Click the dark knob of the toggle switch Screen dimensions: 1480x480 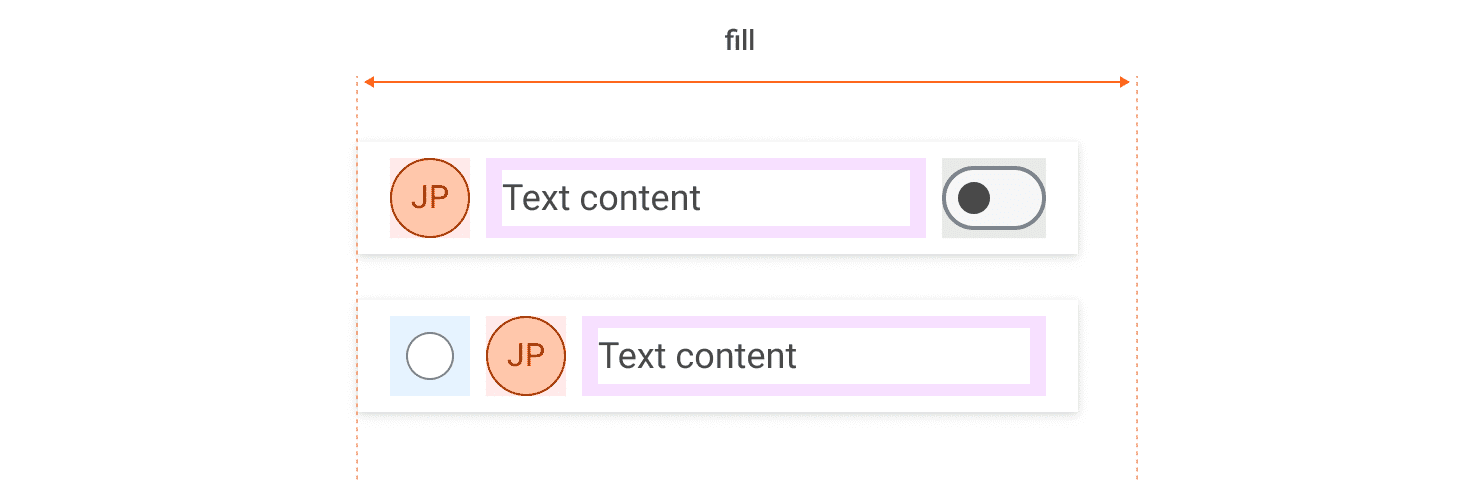pyautogui.click(x=974, y=198)
